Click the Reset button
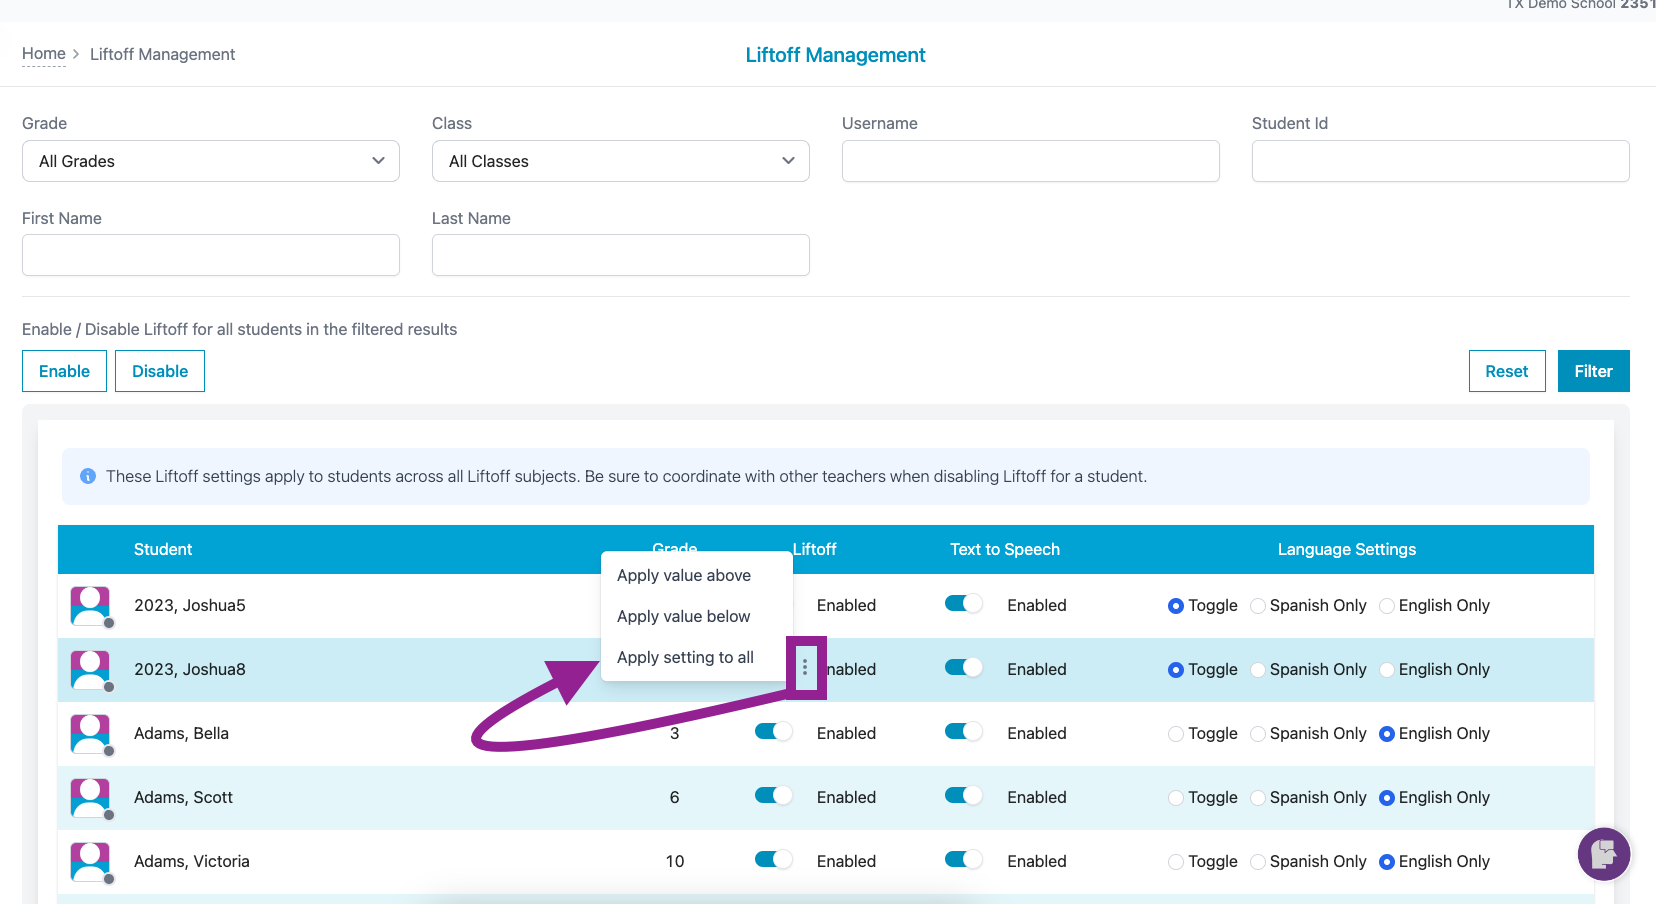This screenshot has width=1656, height=904. point(1507,371)
